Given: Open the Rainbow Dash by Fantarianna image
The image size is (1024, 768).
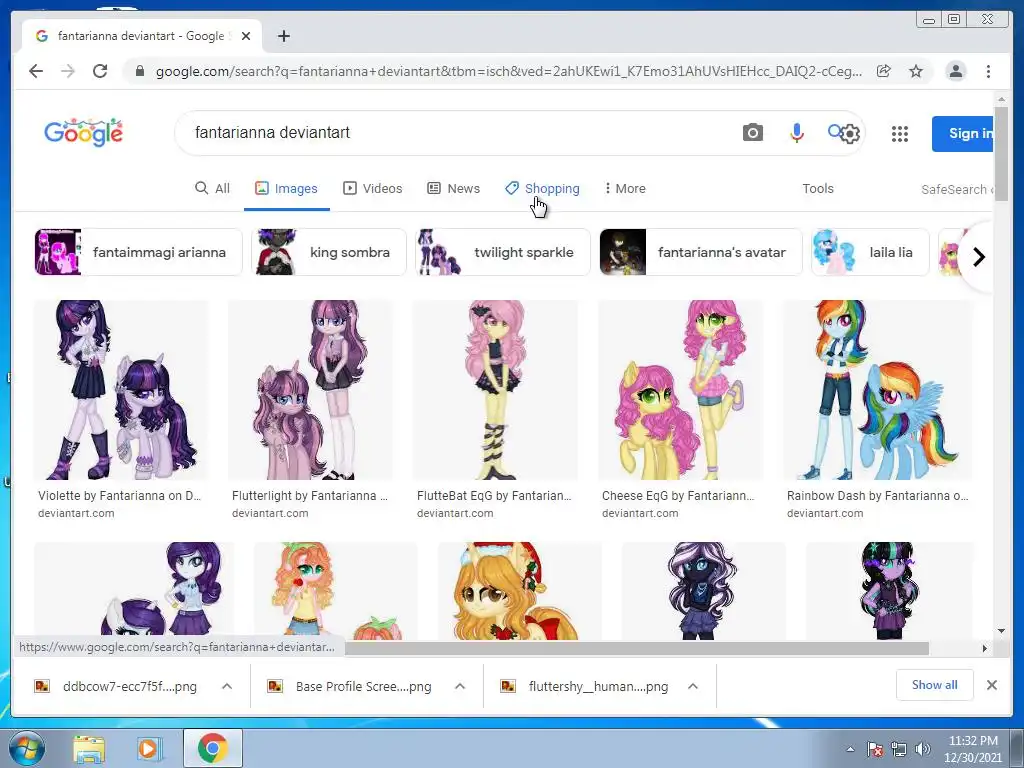Looking at the screenshot, I should [x=878, y=390].
